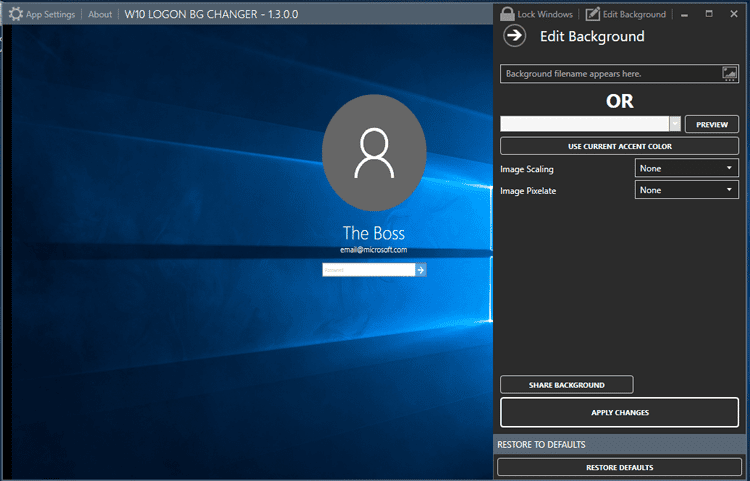
Task: Click the Lock Windows text label
Action: [x=545, y=14]
